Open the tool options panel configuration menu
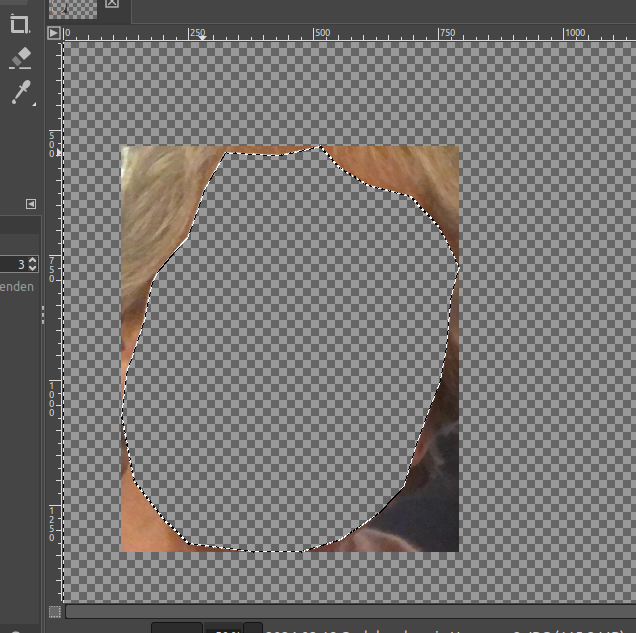This screenshot has height=633, width=636. [31, 204]
